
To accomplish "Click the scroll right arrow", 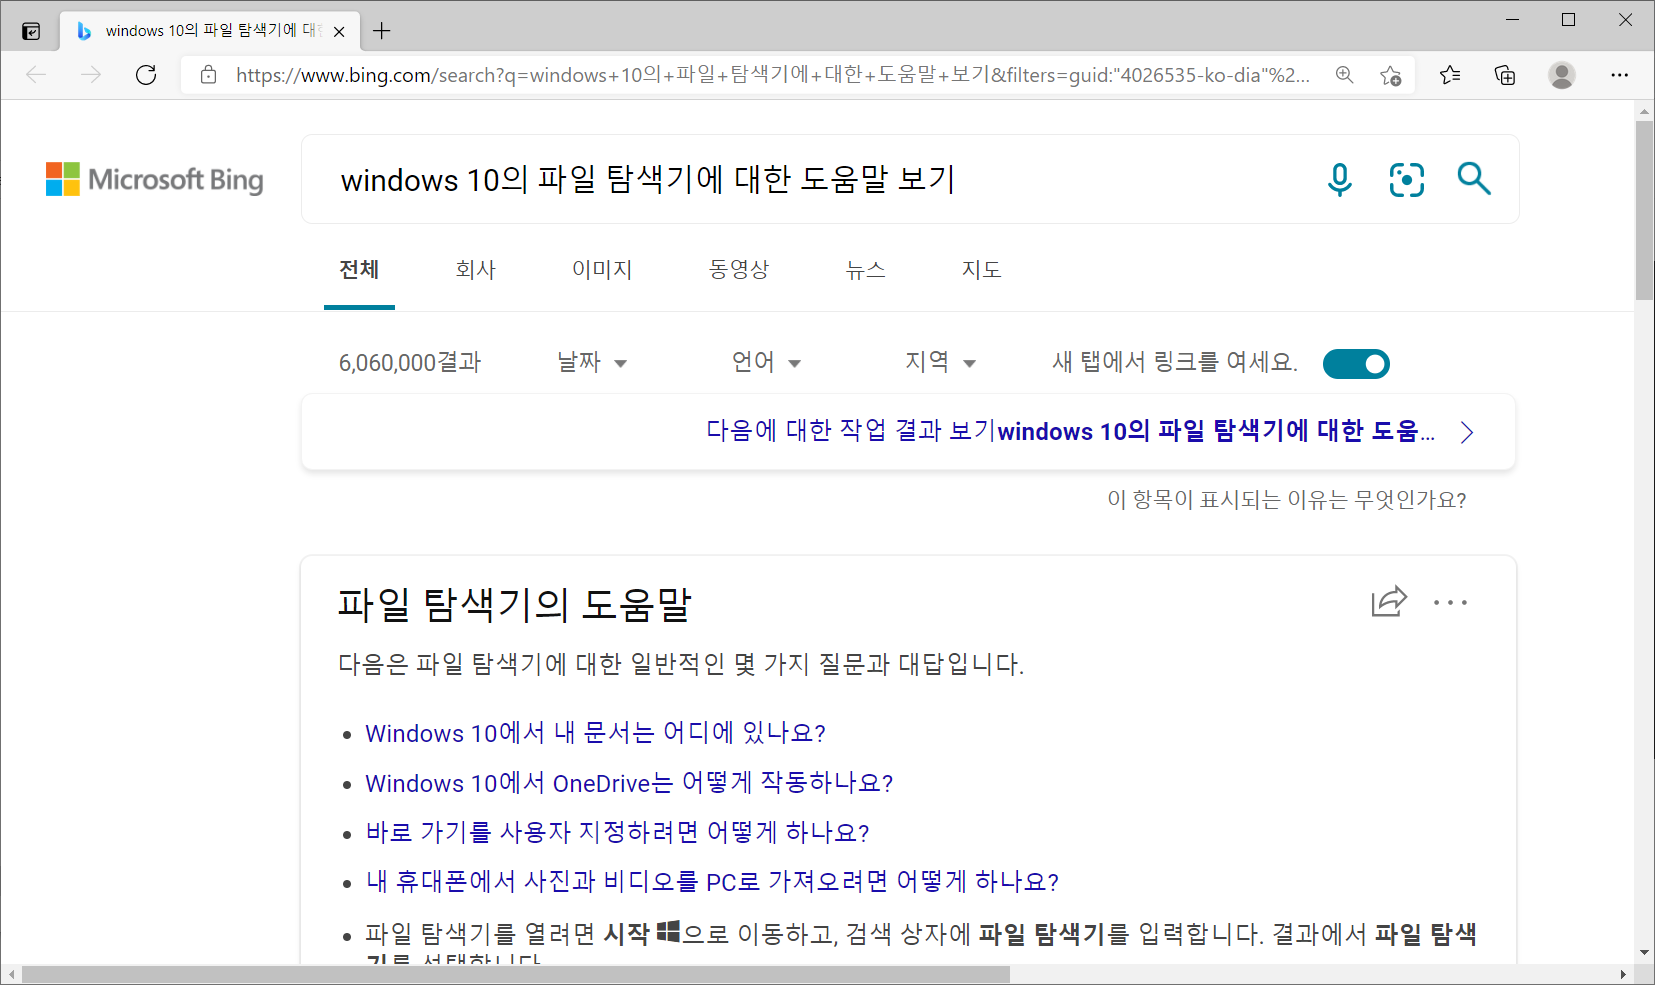I will pos(1623,974).
